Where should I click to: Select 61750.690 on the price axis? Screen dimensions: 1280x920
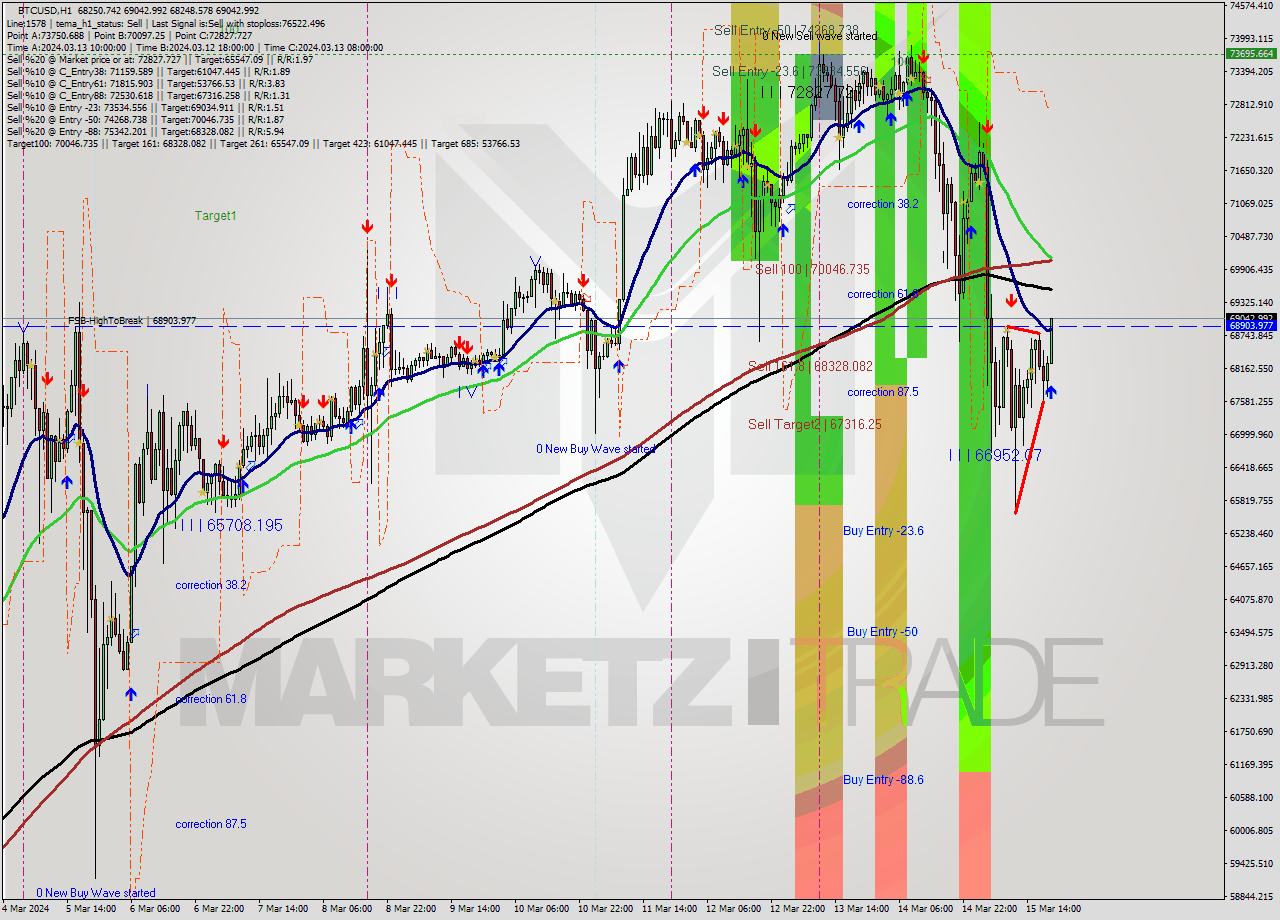[x=1250, y=731]
